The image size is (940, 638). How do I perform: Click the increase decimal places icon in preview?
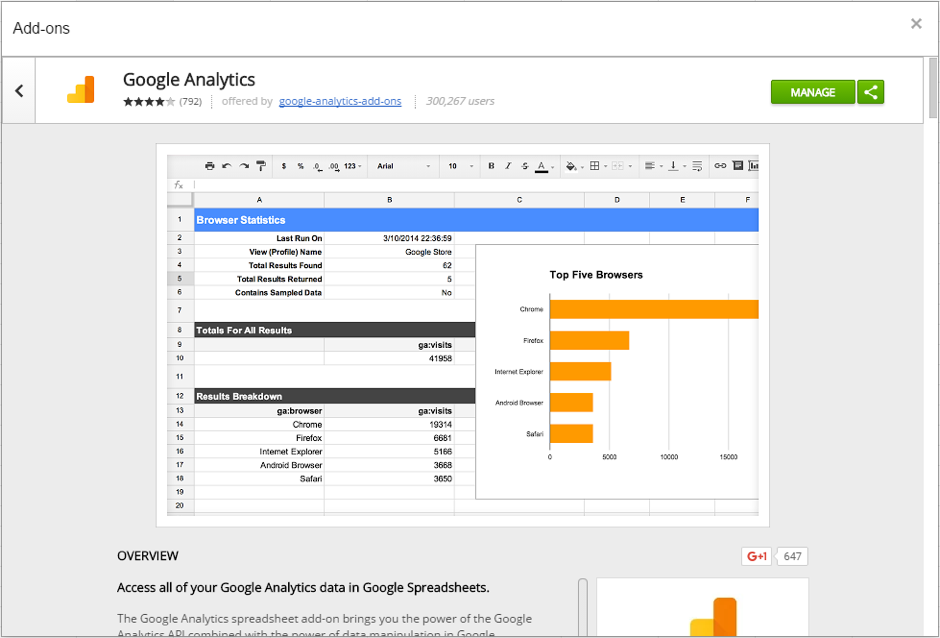click(x=333, y=166)
